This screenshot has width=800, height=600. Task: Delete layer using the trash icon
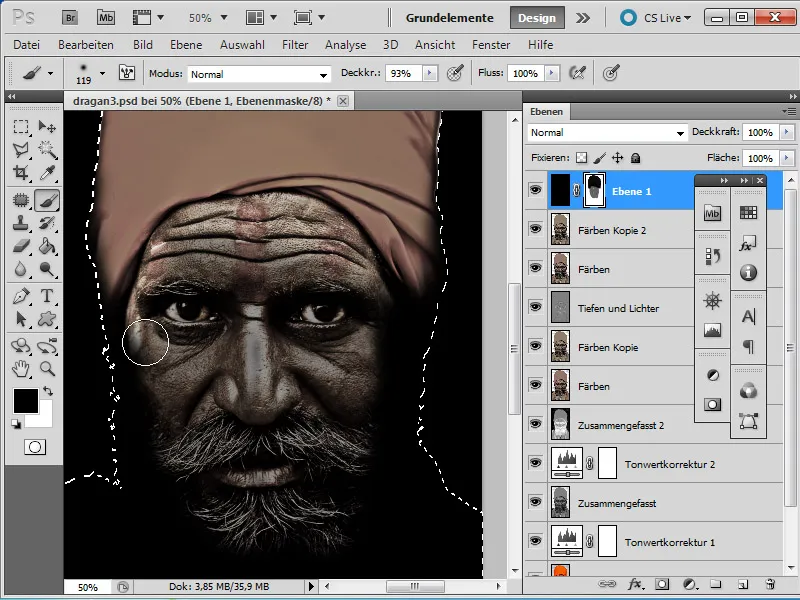769,583
